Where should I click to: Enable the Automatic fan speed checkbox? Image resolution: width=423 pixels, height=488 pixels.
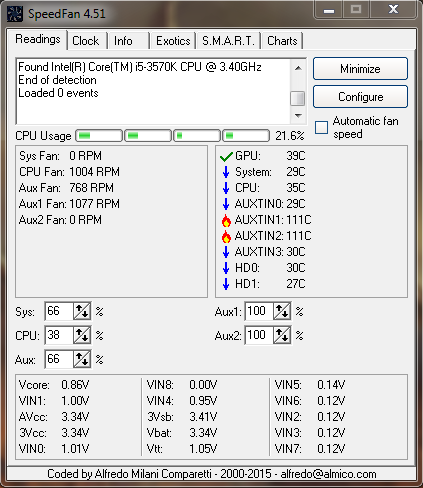pyautogui.click(x=322, y=127)
